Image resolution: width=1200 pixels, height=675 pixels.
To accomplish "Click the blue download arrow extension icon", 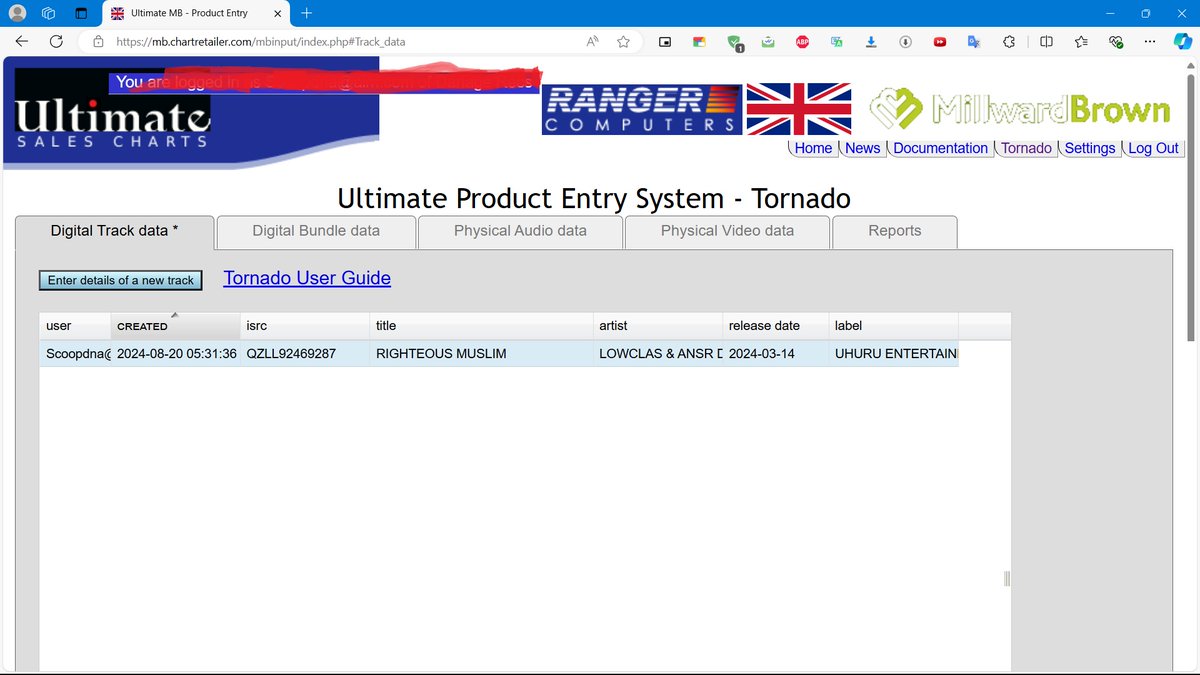I will click(870, 42).
